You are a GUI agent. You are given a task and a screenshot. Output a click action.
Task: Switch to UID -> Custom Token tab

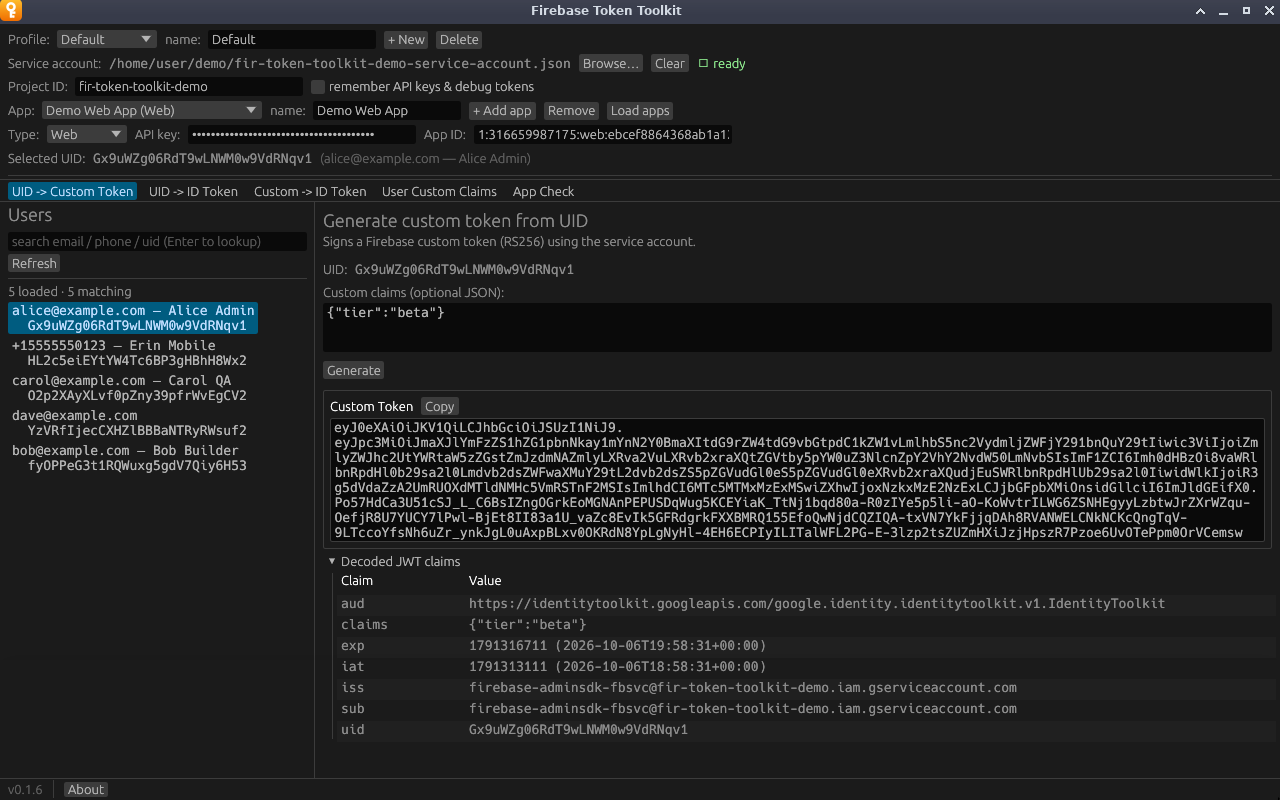pos(72,191)
